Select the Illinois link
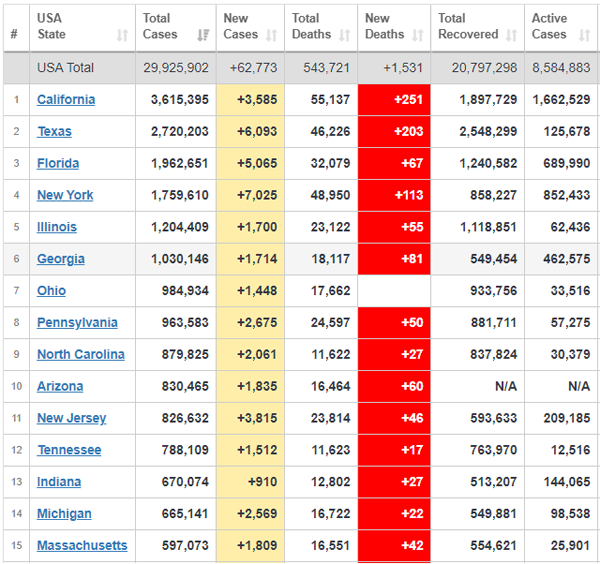Image resolution: width=600 pixels, height=564 pixels. click(x=57, y=227)
